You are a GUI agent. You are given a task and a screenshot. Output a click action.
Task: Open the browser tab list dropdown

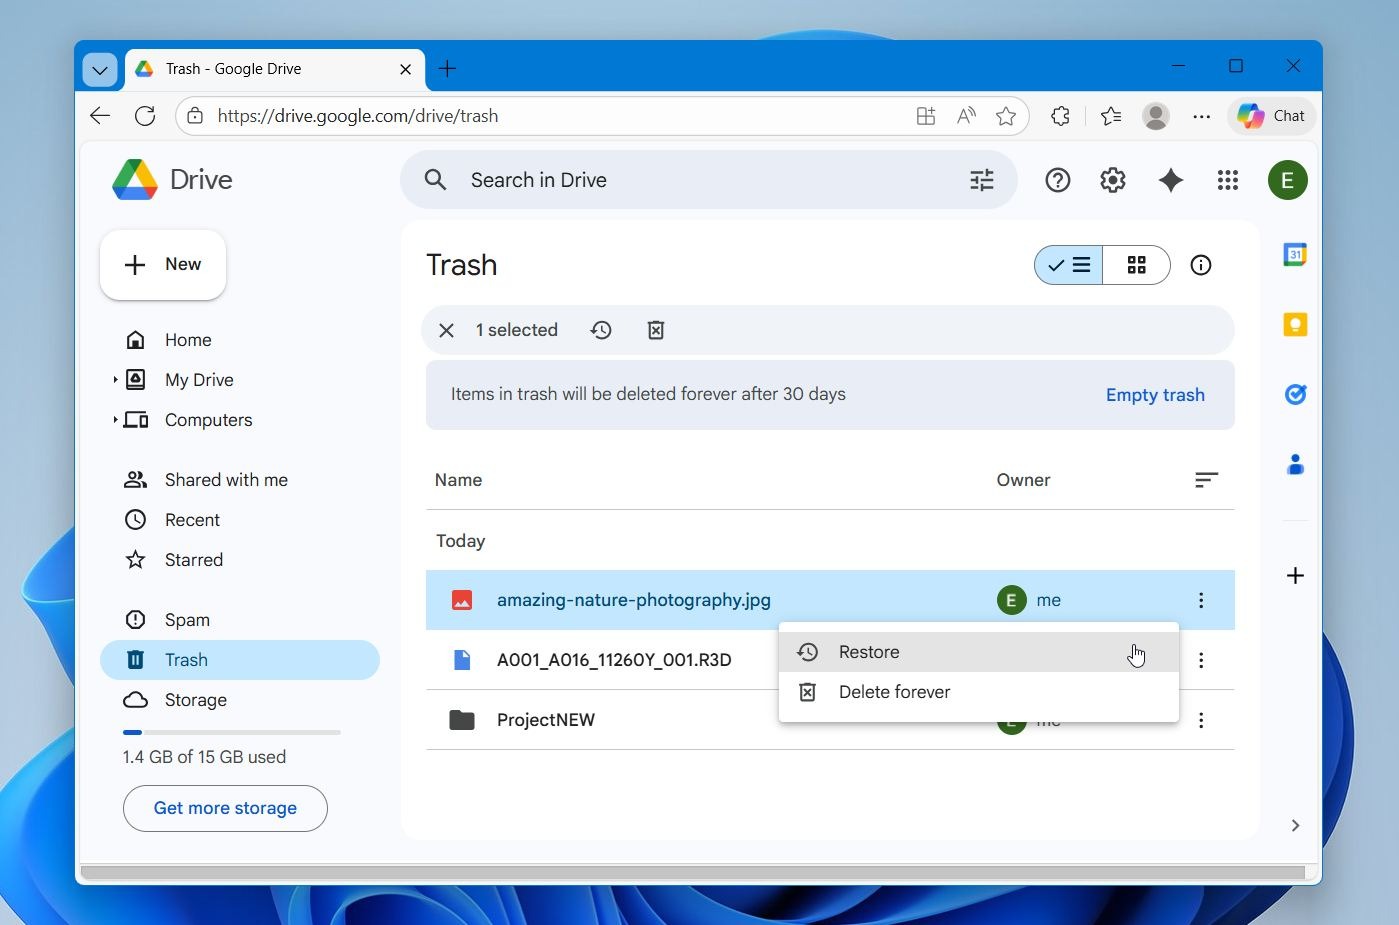(x=100, y=70)
